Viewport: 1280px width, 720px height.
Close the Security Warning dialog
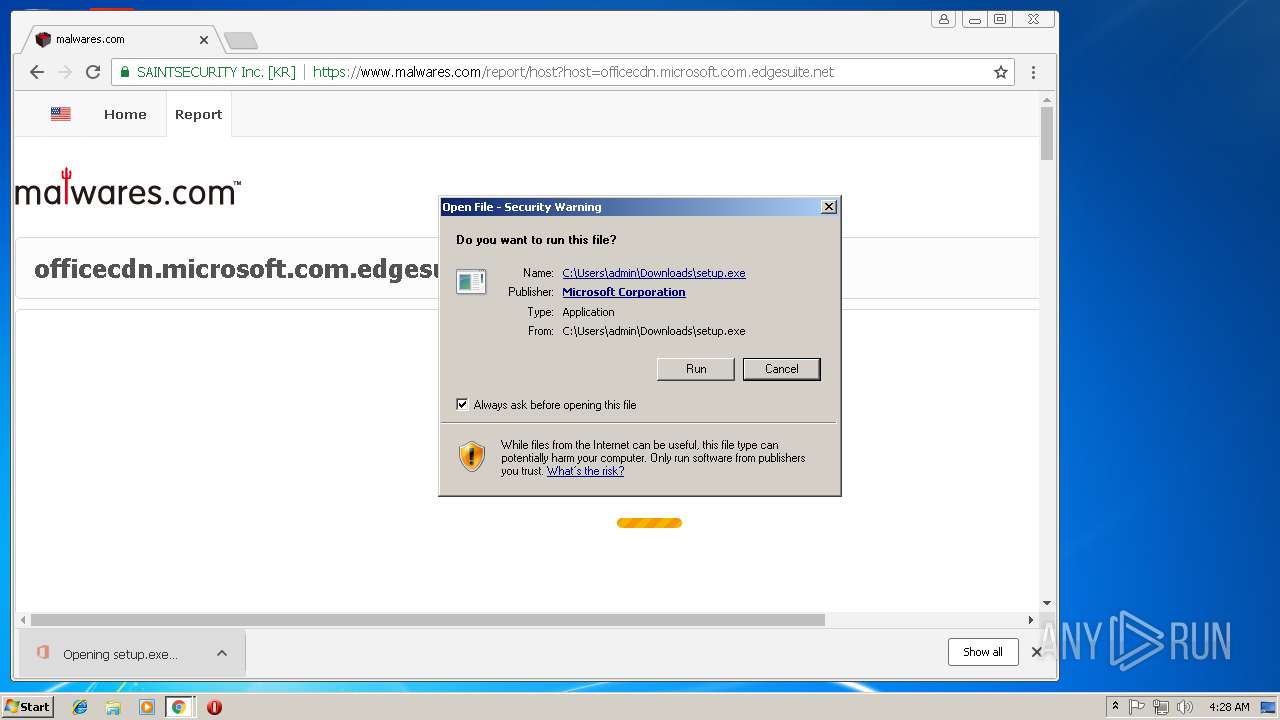click(828, 207)
